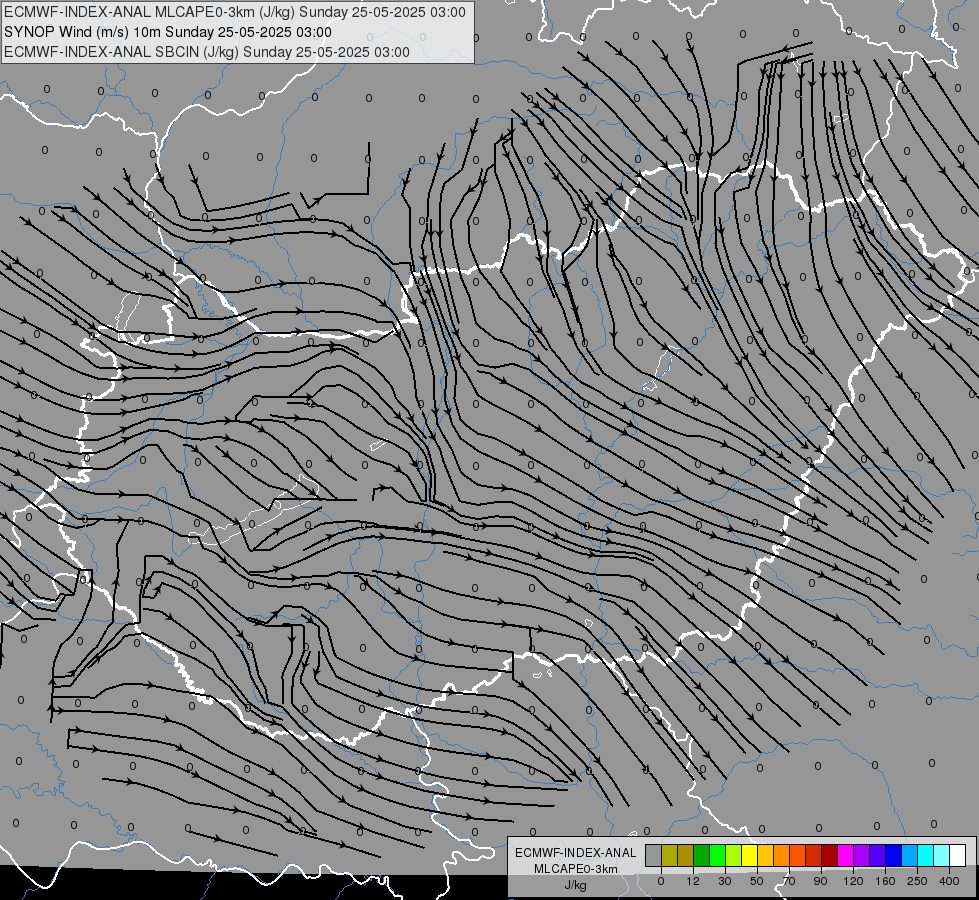Select the 12 tick label on legend scale
Image resolution: width=979 pixels, height=900 pixels.
click(x=693, y=881)
